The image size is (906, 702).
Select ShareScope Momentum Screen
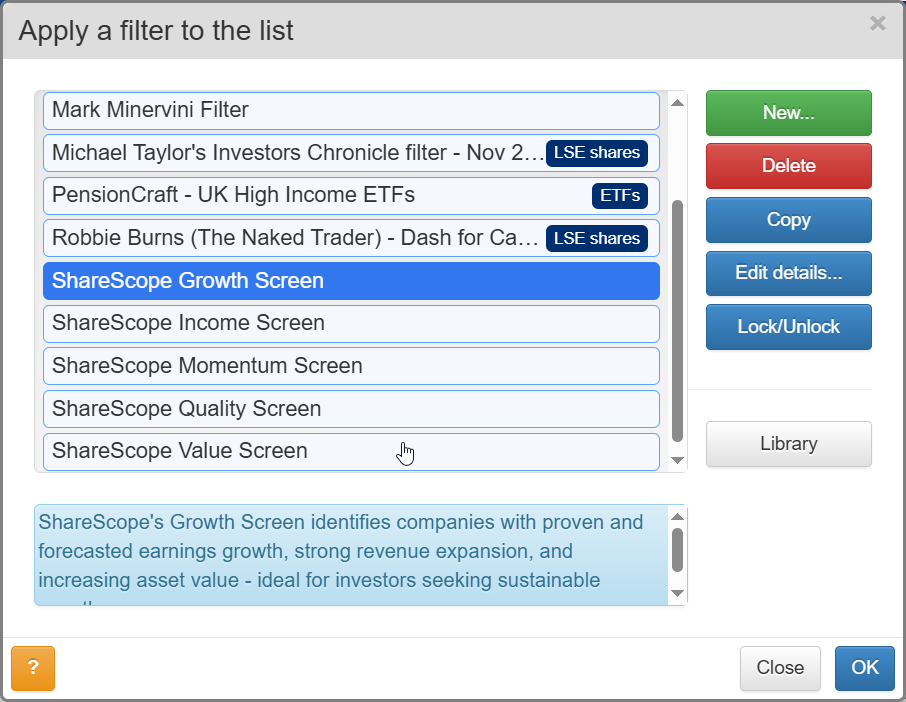(x=351, y=366)
